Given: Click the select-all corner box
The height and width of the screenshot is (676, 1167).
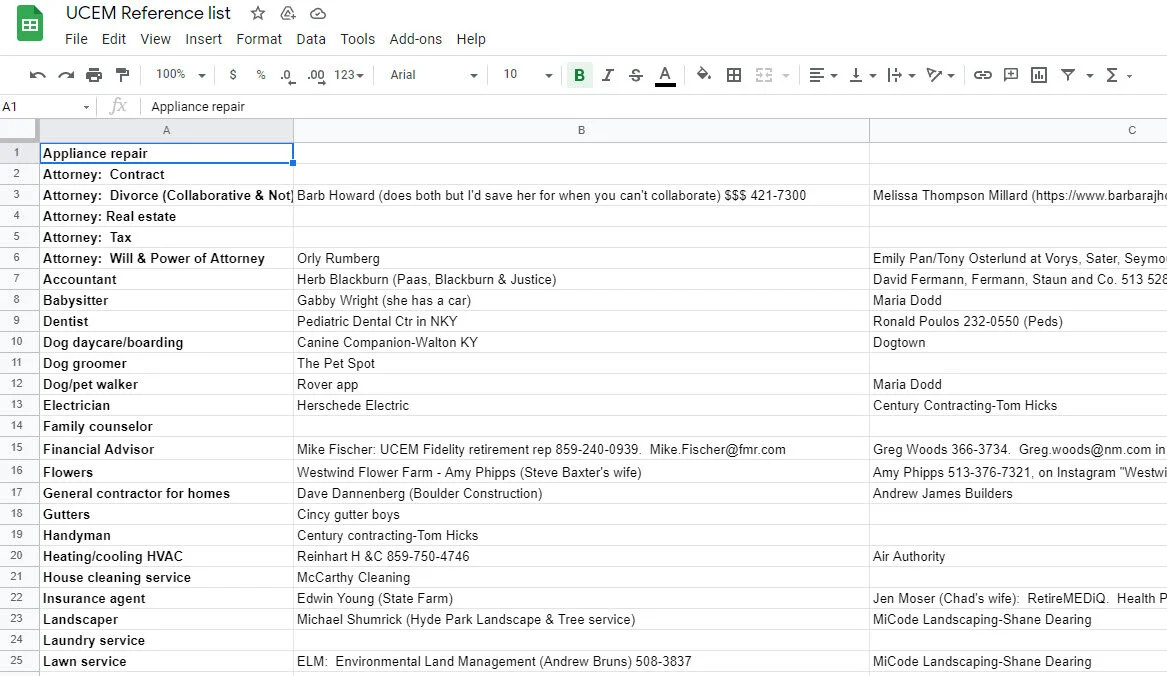Looking at the screenshot, I should 19,130.
